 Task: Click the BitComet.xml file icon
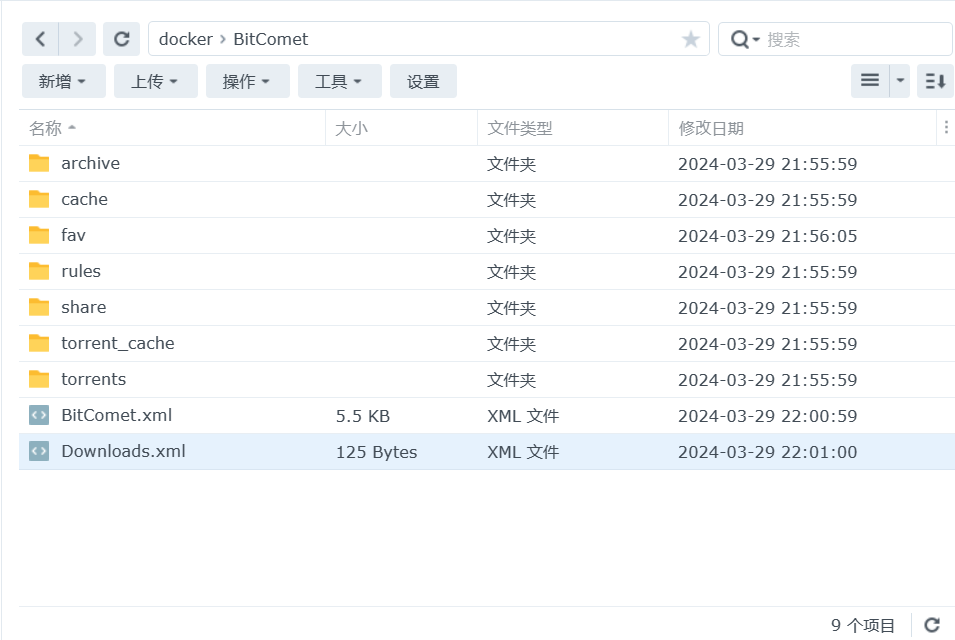tap(39, 415)
